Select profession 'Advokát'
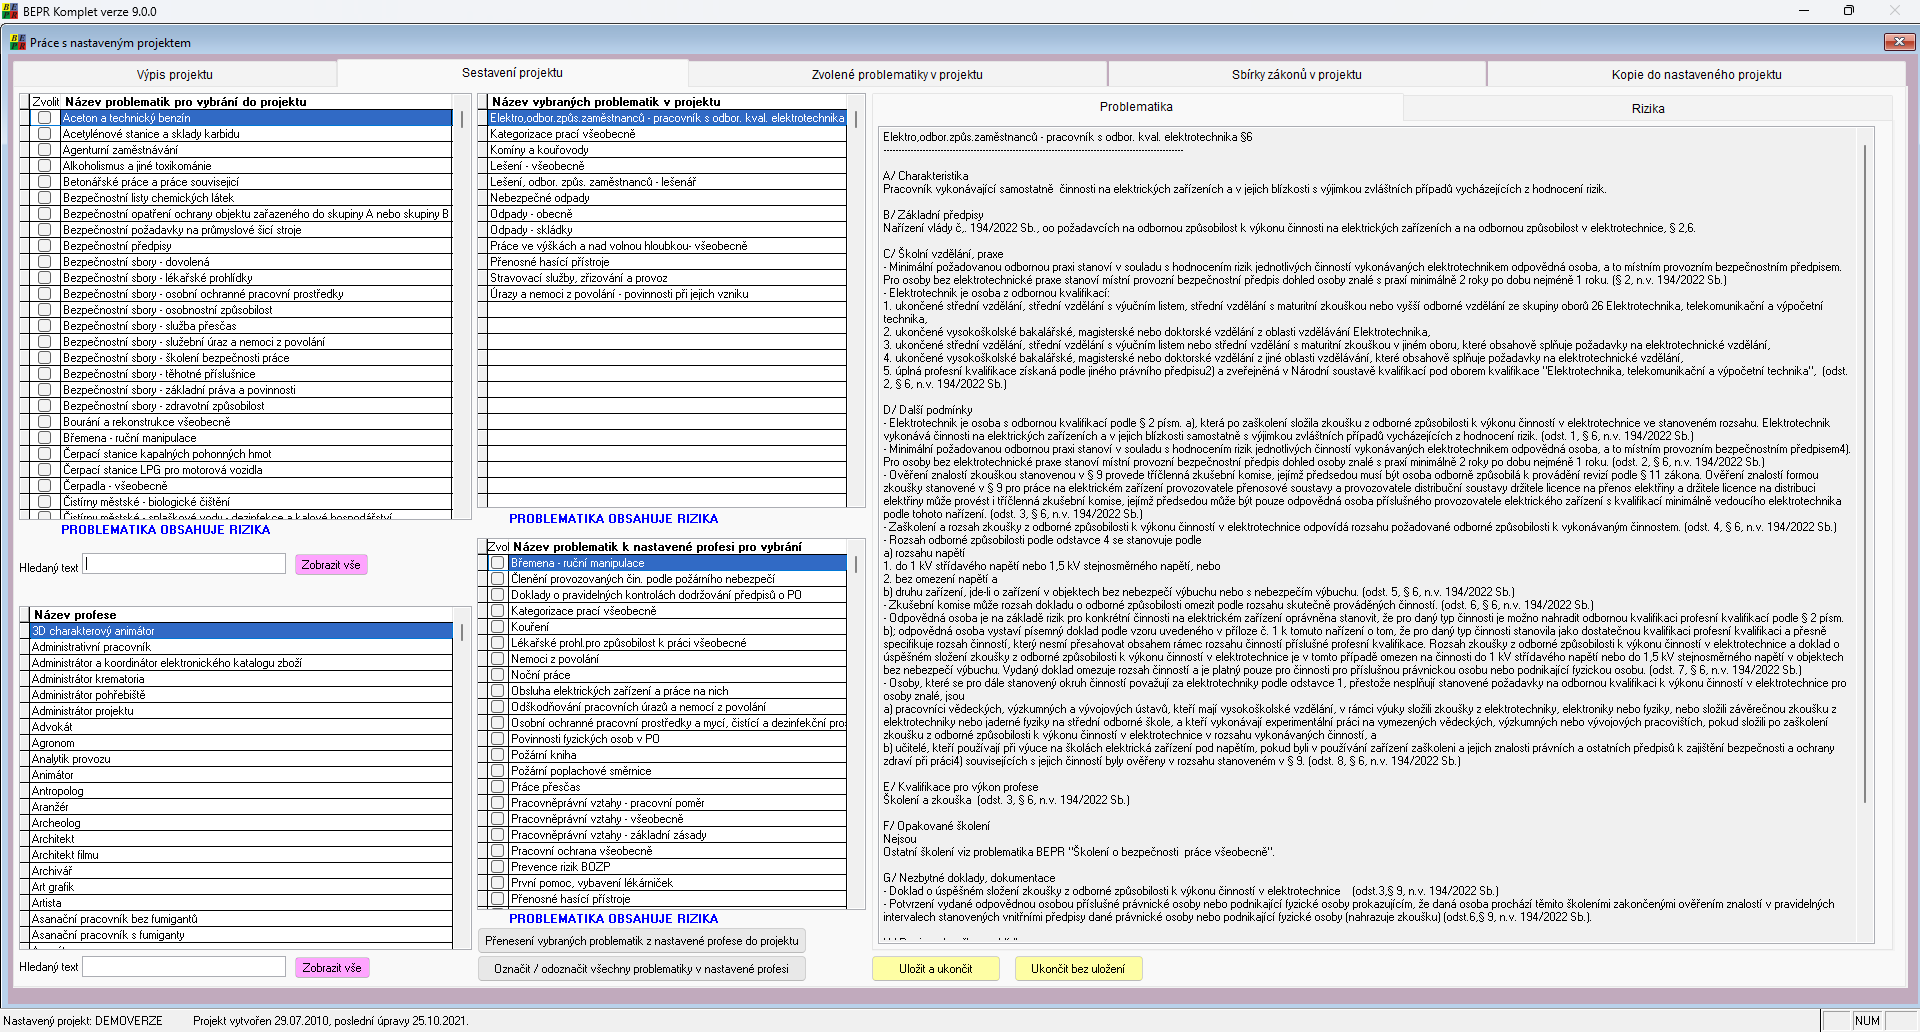The height and width of the screenshot is (1032, 1920). pyautogui.click(x=240, y=727)
